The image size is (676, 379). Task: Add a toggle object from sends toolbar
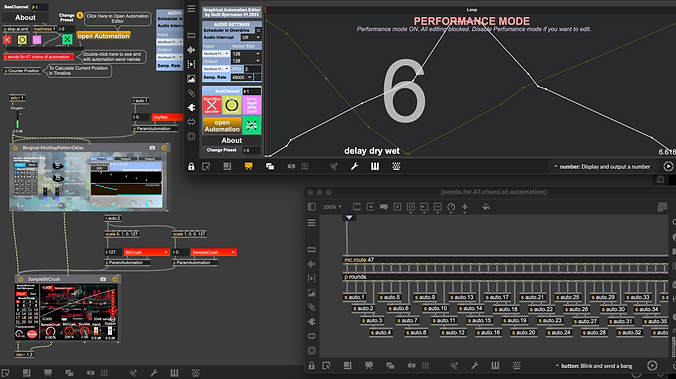click(397, 207)
